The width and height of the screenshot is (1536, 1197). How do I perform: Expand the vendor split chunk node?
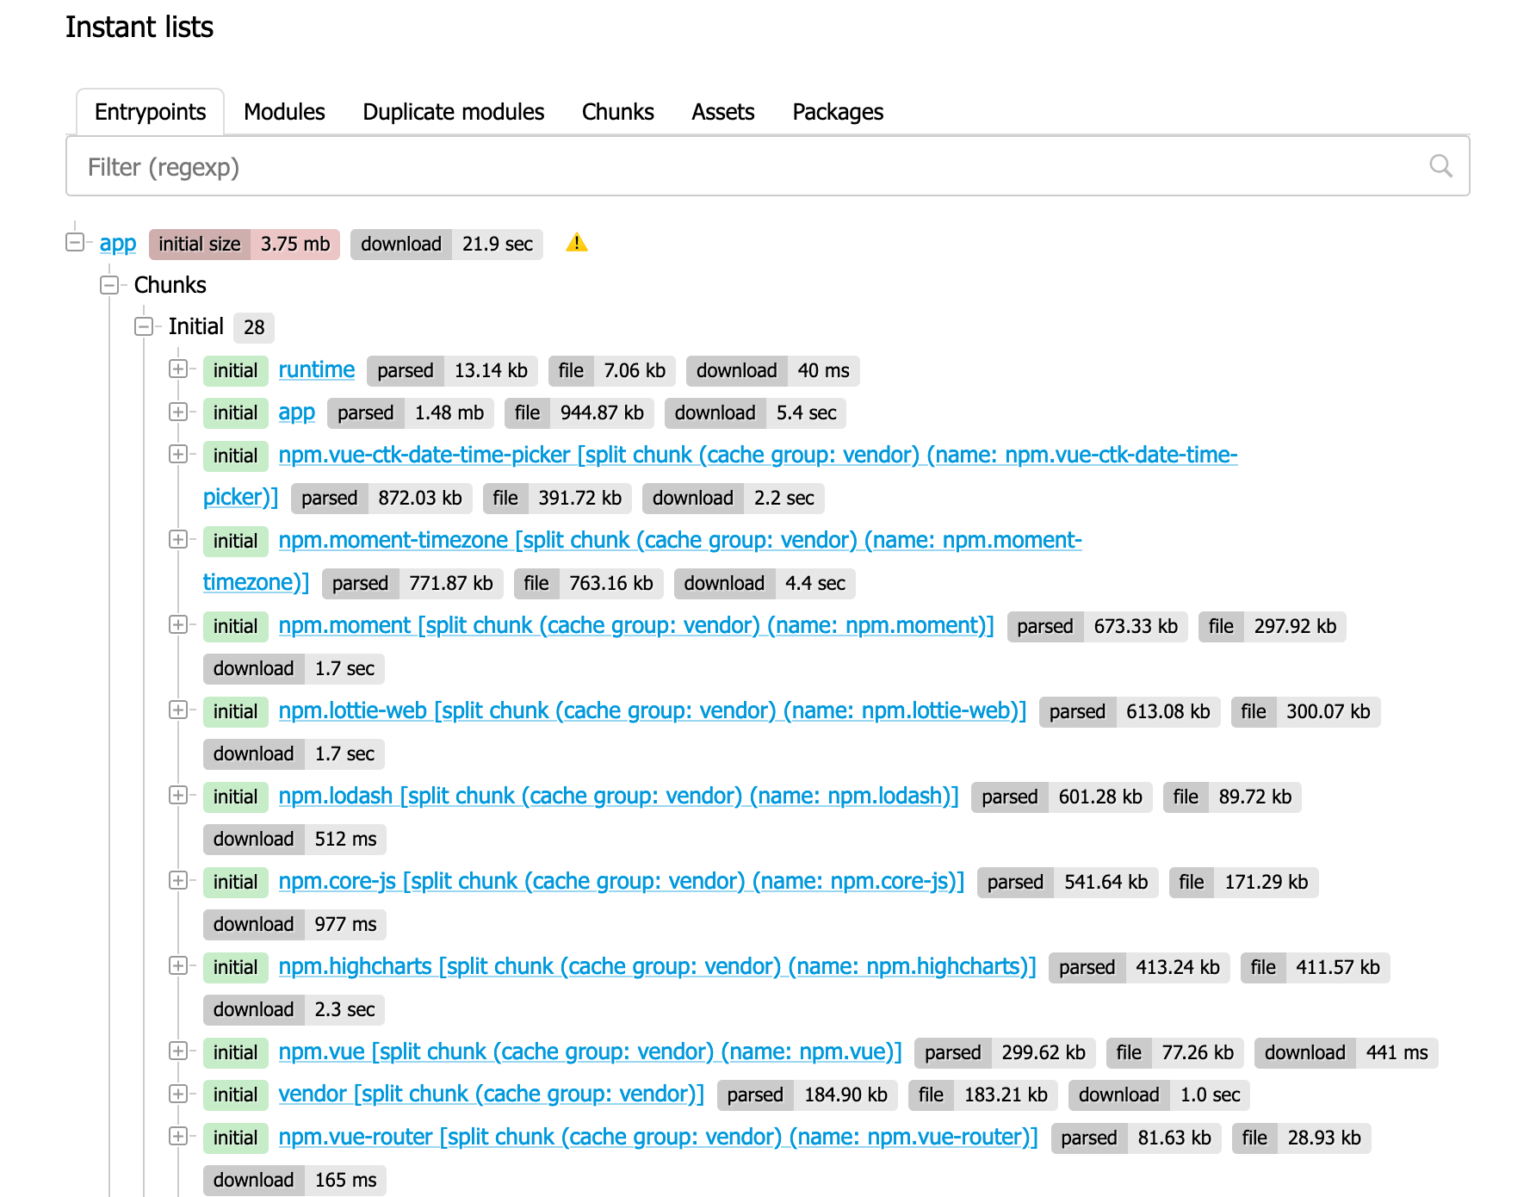pos(178,1094)
